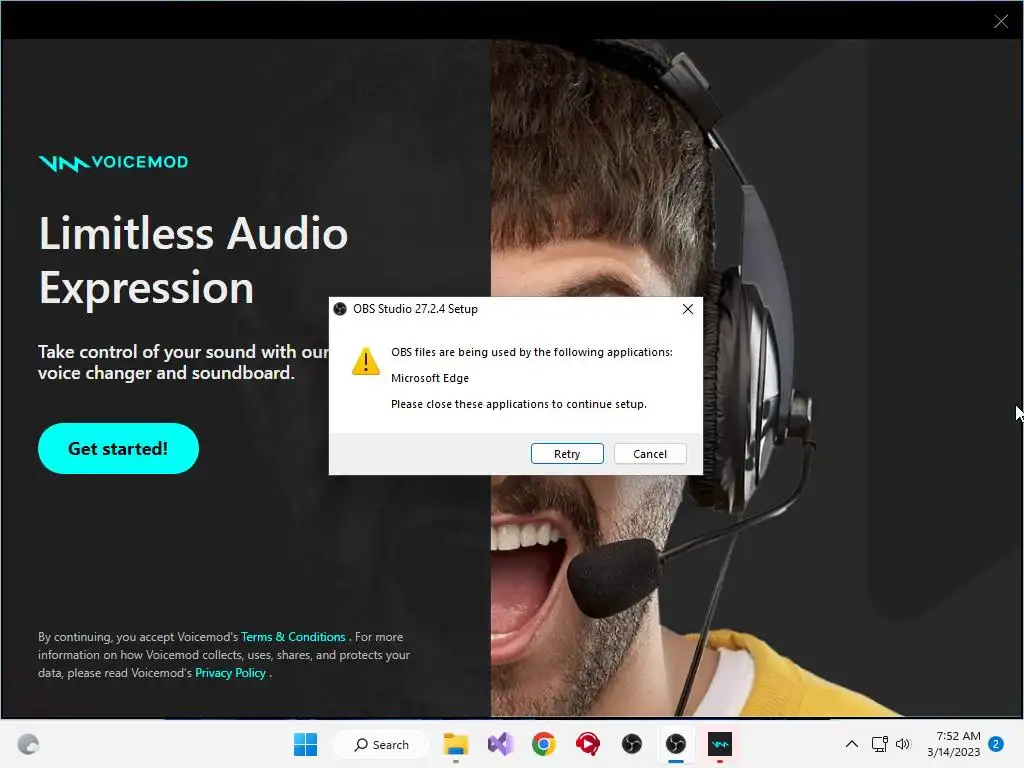Open clock and calendar showing 7:52 AM
Image resolution: width=1024 pixels, height=768 pixels.
coord(953,744)
